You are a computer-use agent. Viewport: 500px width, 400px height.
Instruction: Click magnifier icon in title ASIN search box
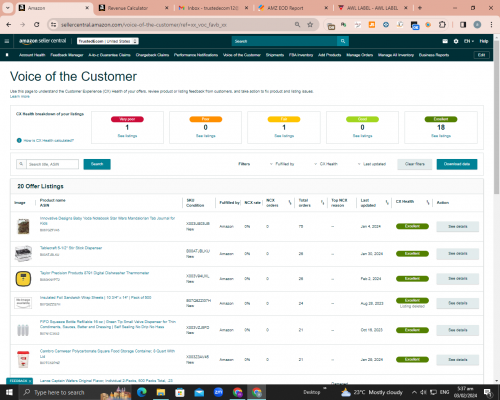(21, 164)
